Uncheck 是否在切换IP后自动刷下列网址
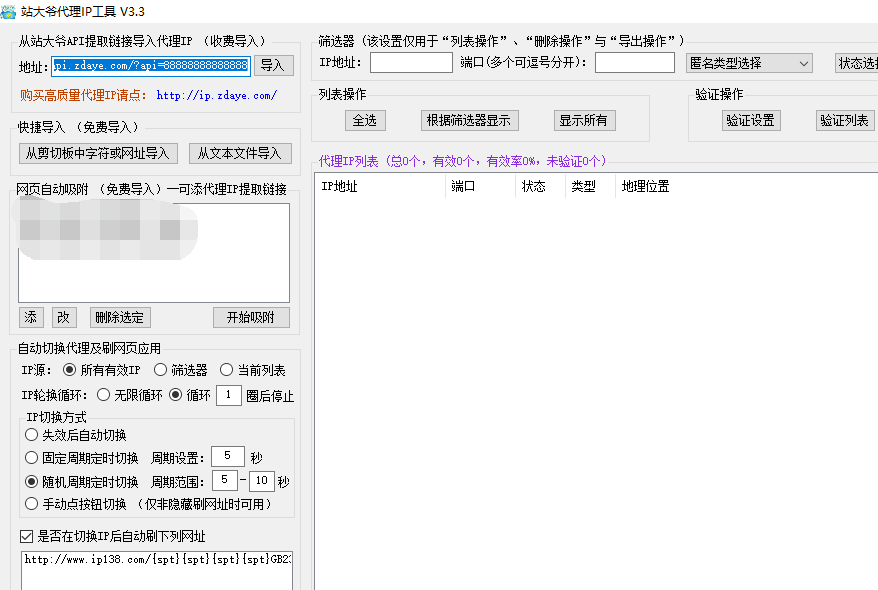This screenshot has width=878, height=590. click(25, 536)
